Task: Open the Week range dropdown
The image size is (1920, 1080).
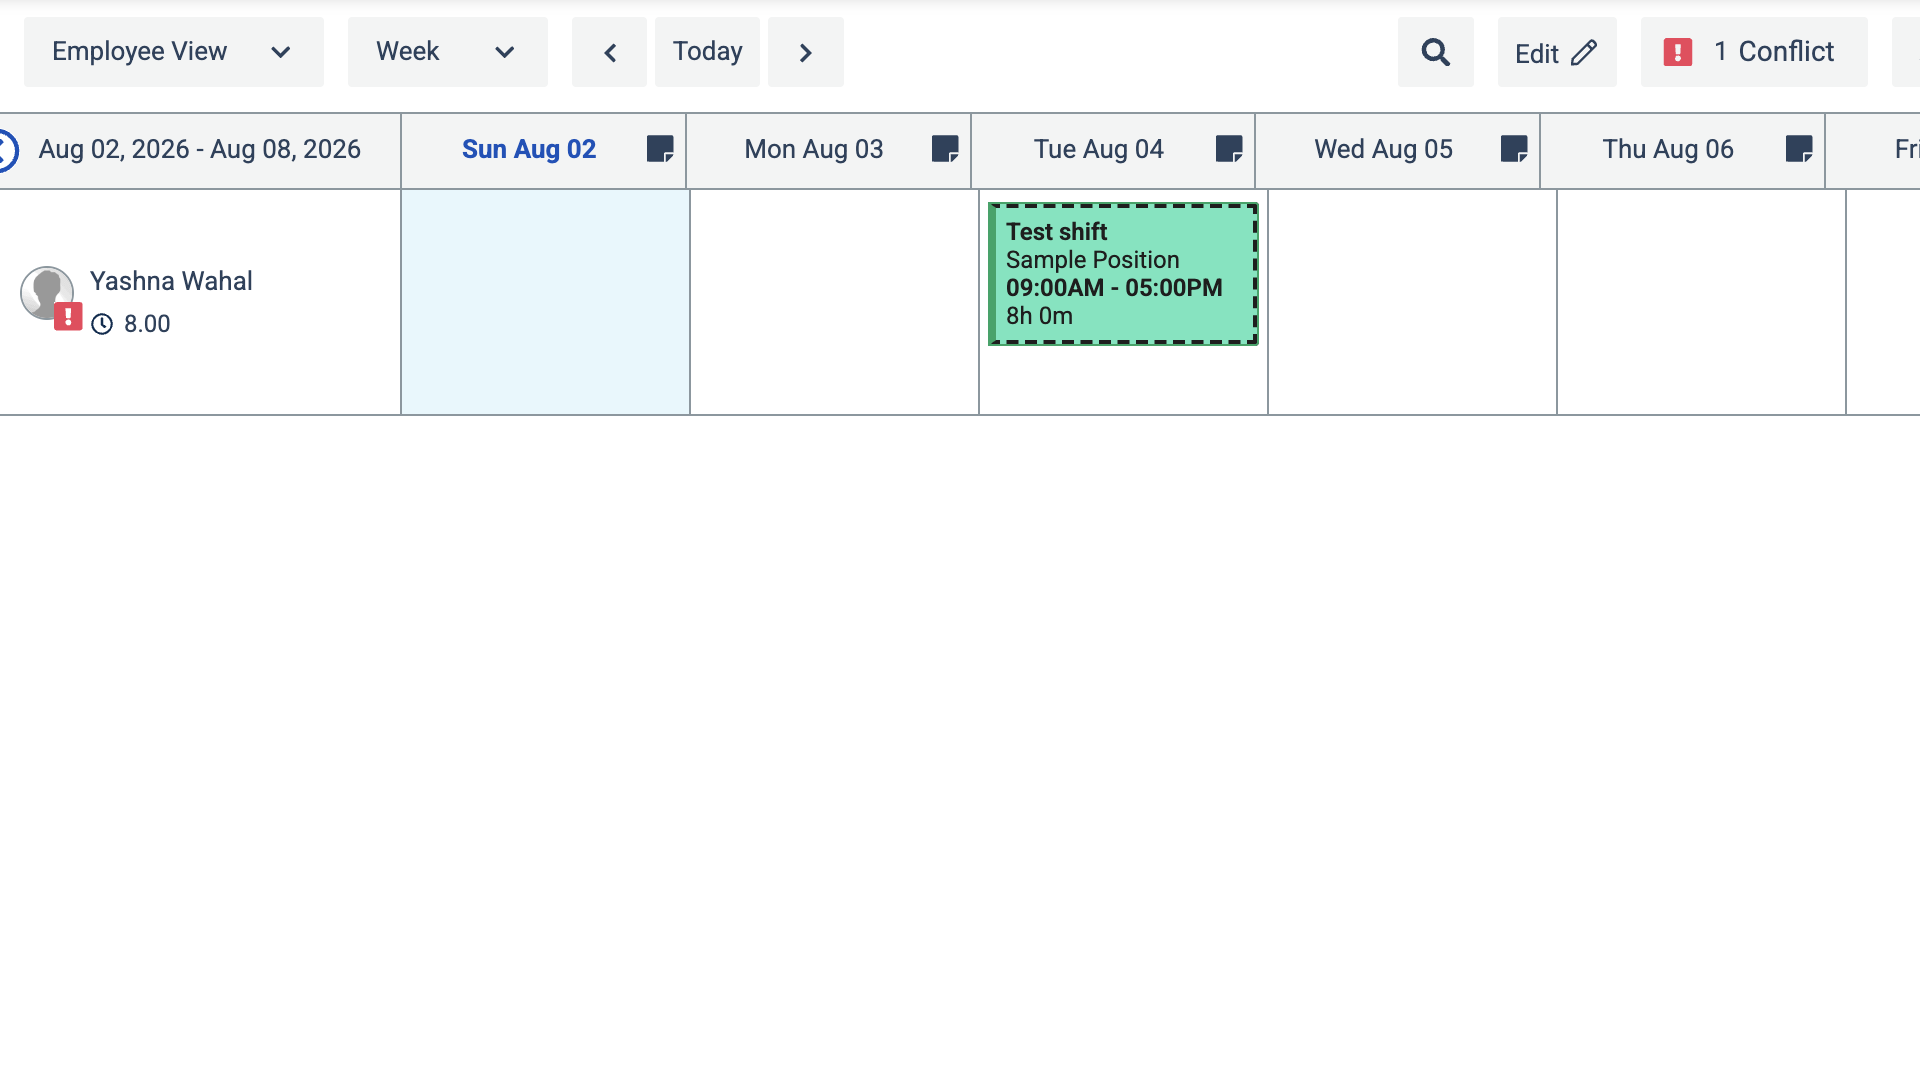Action: point(447,52)
